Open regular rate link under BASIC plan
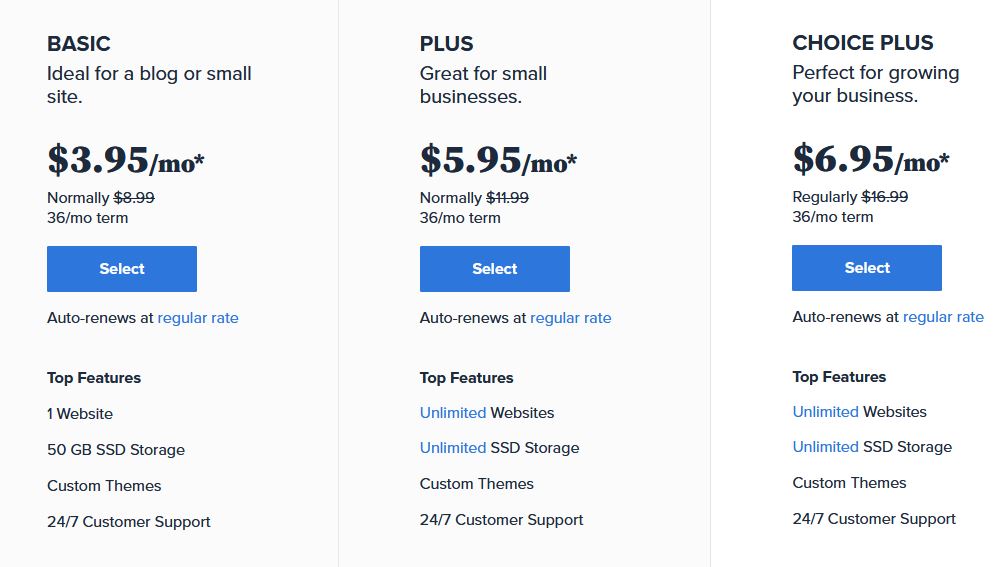 pos(198,318)
